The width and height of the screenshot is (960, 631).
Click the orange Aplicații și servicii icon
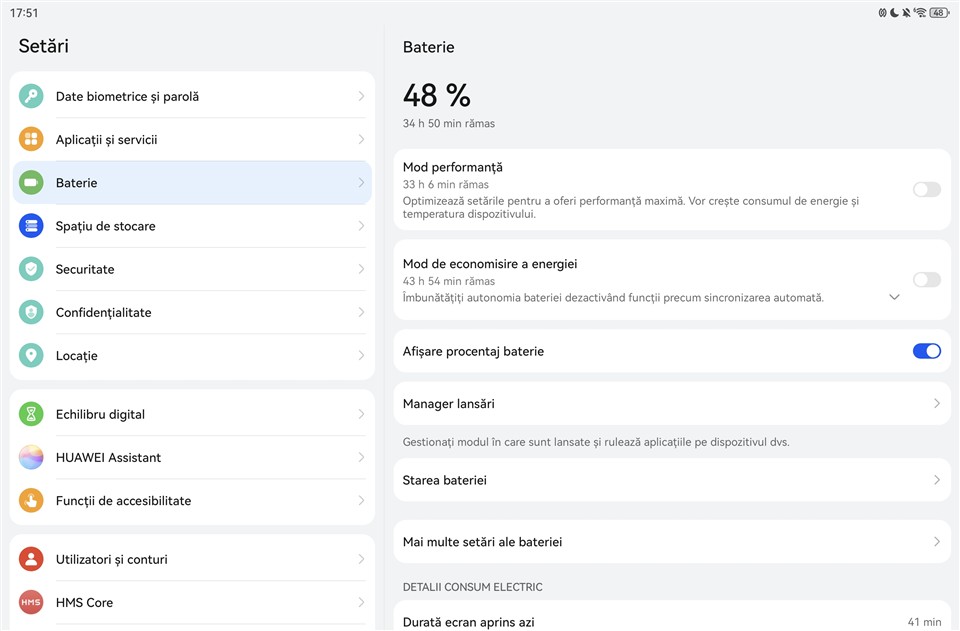point(31,140)
